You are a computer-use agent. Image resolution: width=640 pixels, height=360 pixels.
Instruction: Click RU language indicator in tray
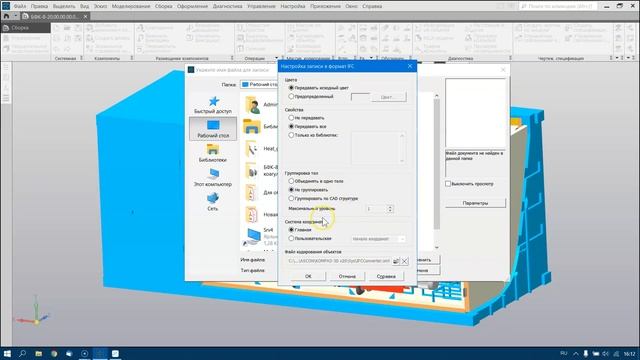564,353
